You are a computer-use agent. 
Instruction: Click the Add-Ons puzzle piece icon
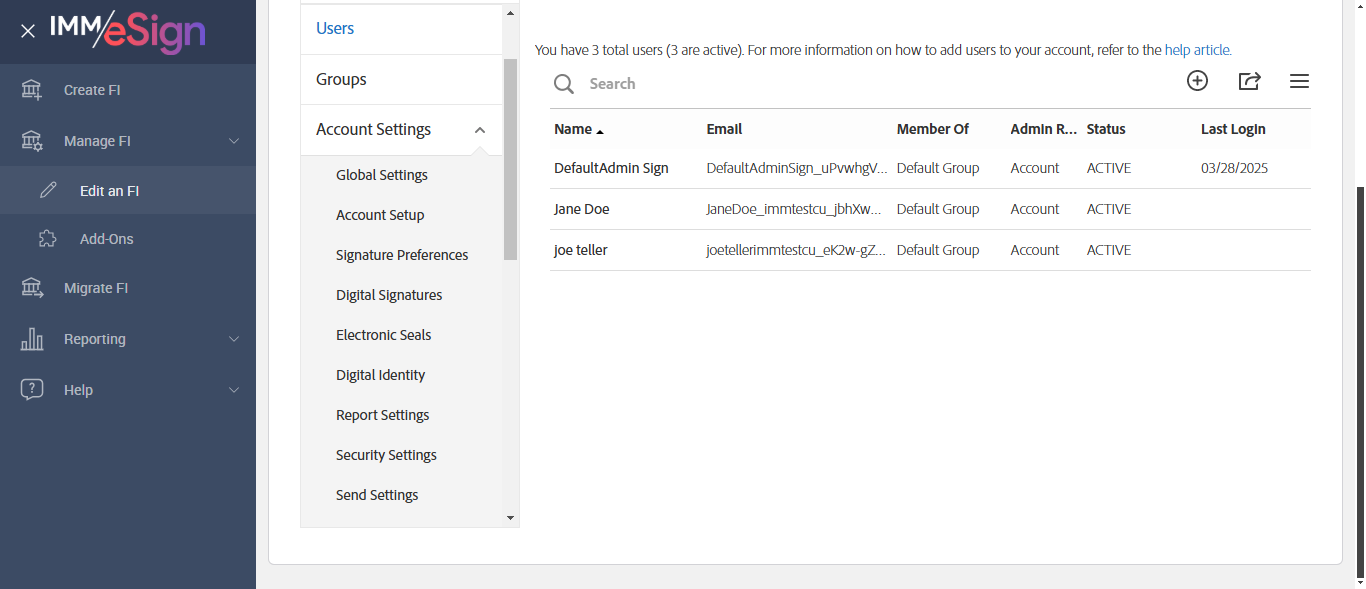[x=47, y=239]
